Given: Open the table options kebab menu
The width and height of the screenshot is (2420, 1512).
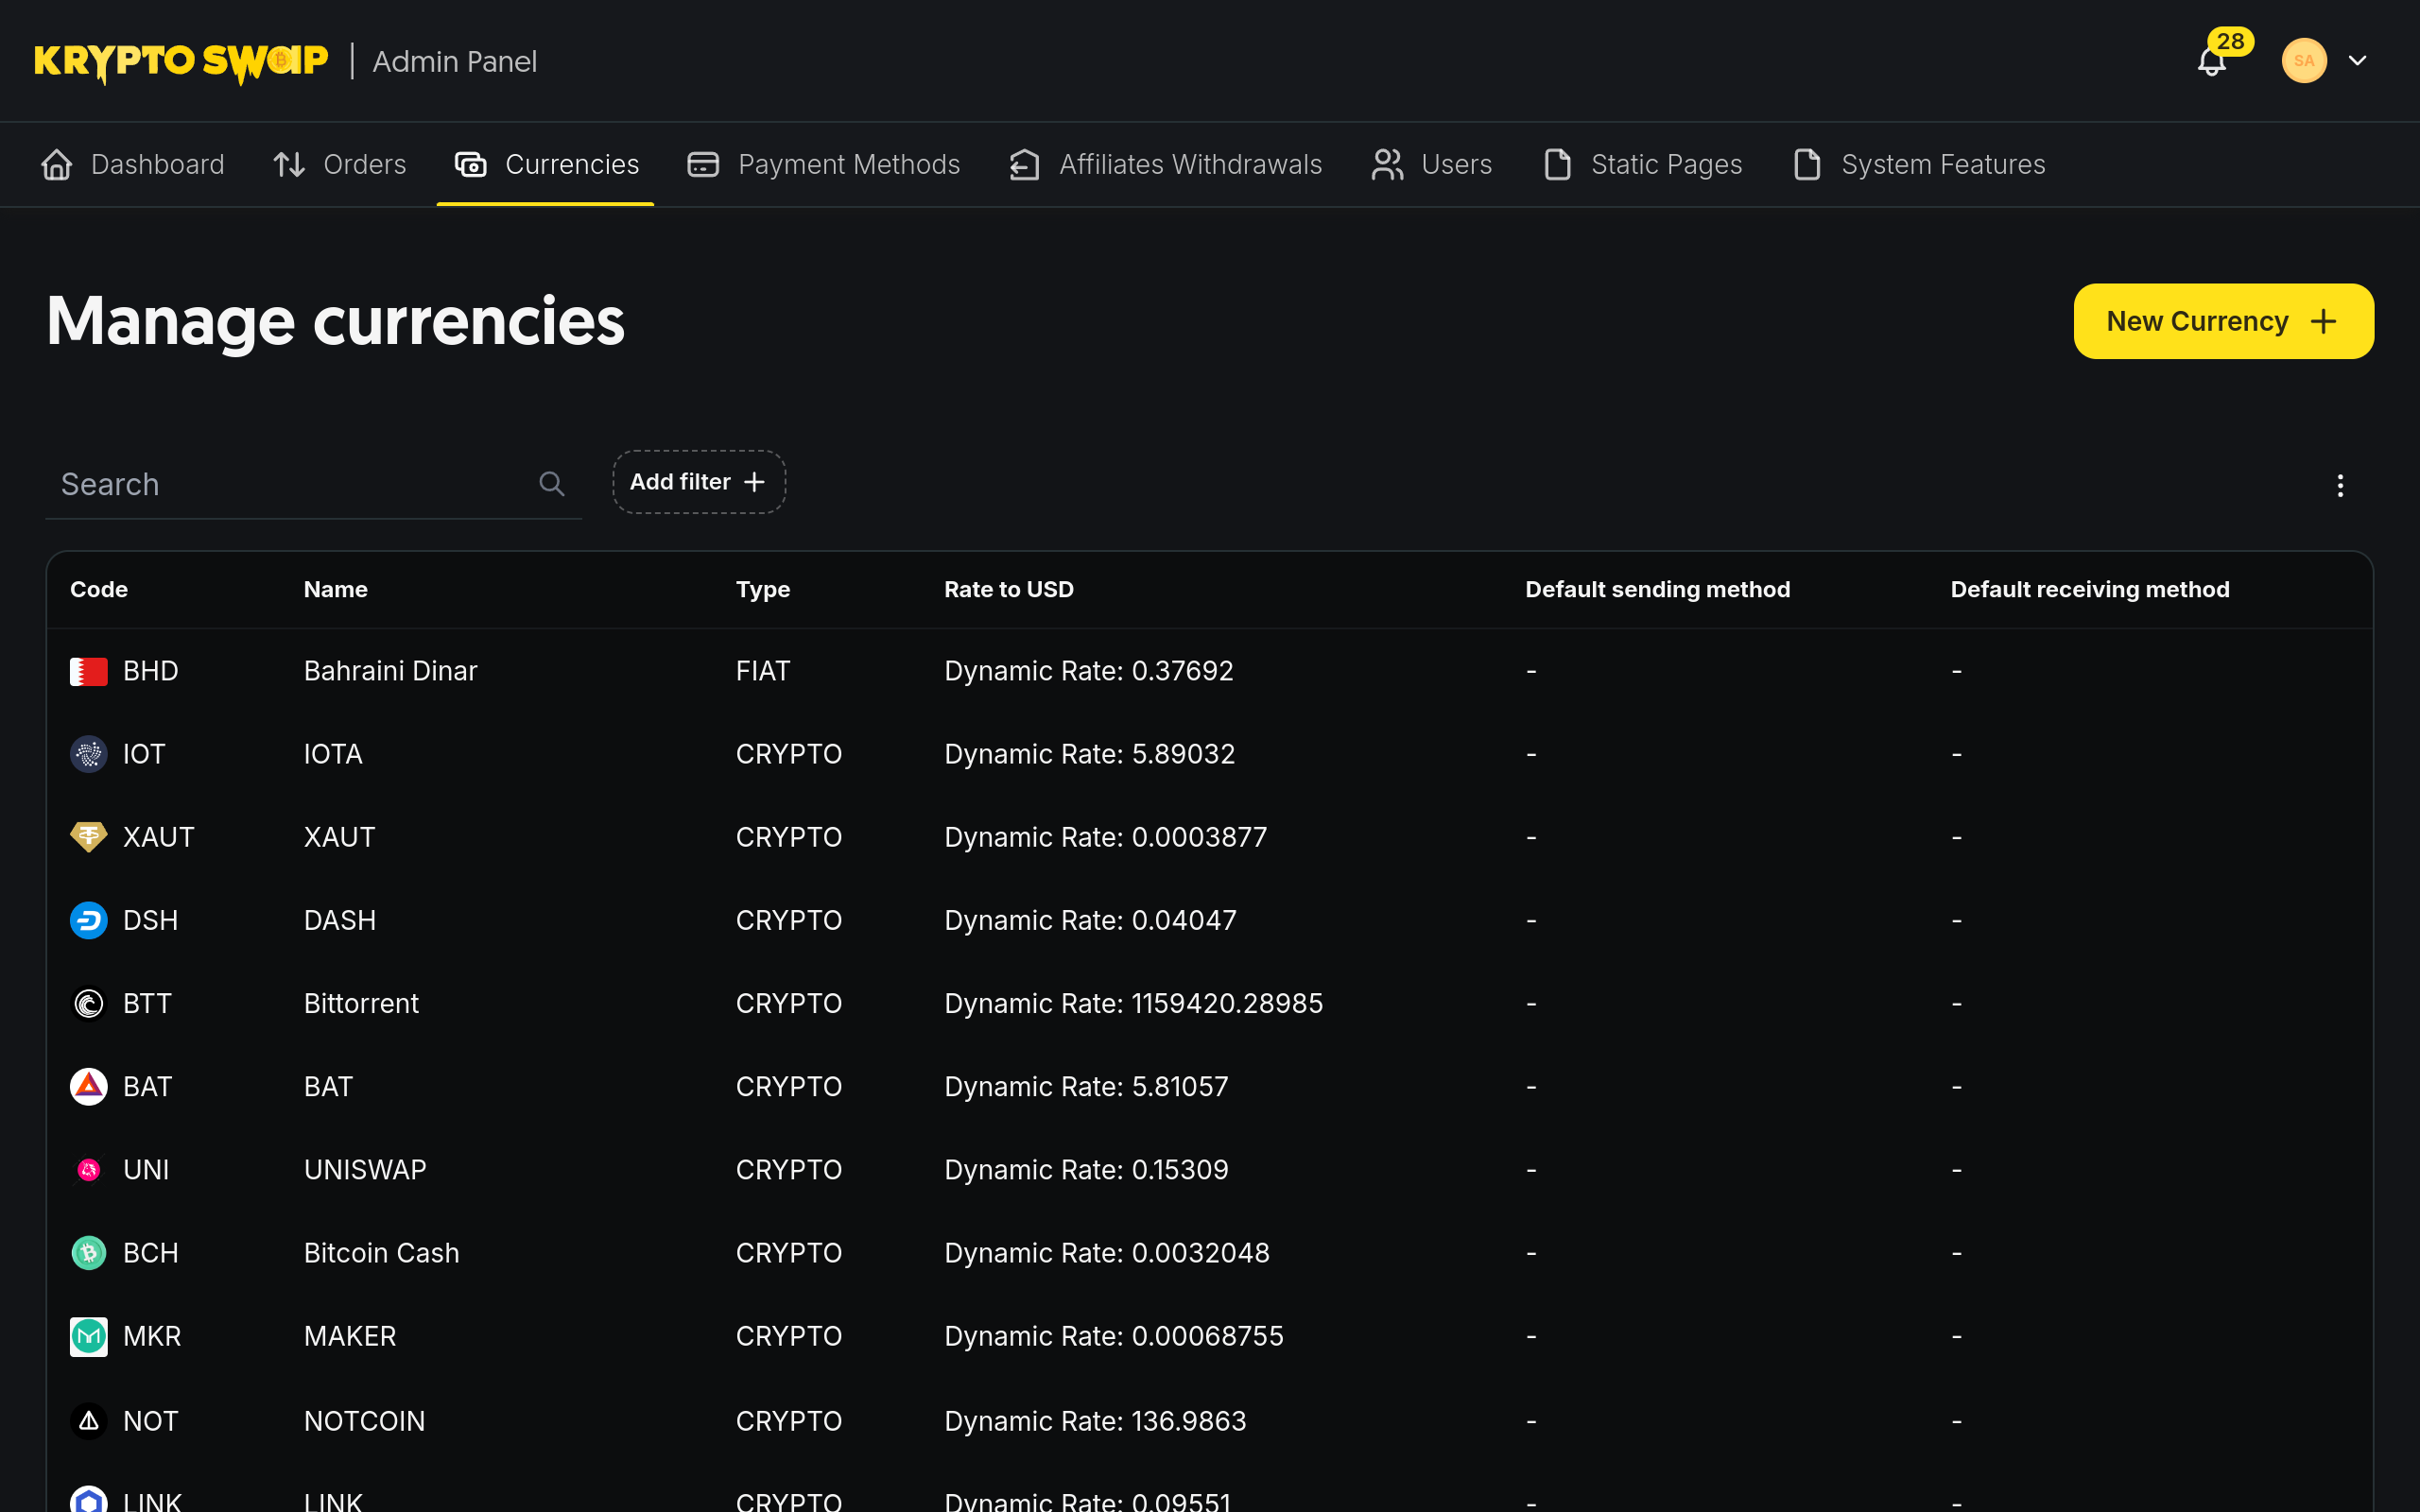Looking at the screenshot, I should click(x=2340, y=486).
